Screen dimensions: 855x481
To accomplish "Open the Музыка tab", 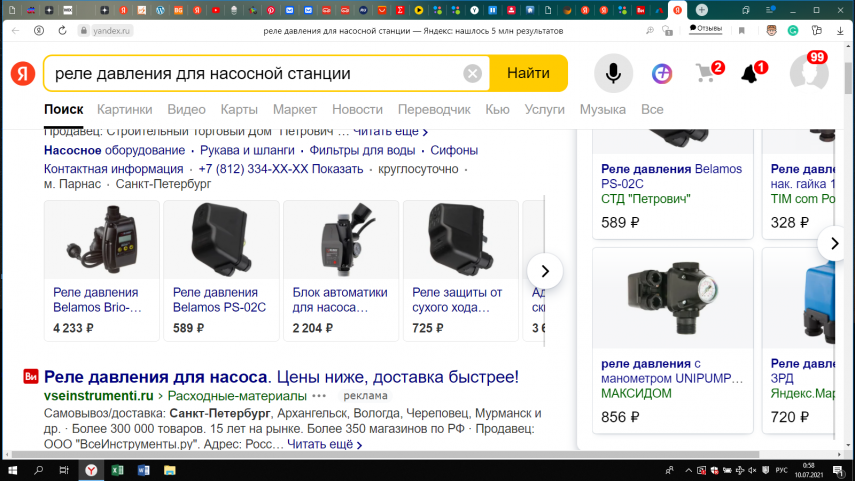I will click(603, 109).
